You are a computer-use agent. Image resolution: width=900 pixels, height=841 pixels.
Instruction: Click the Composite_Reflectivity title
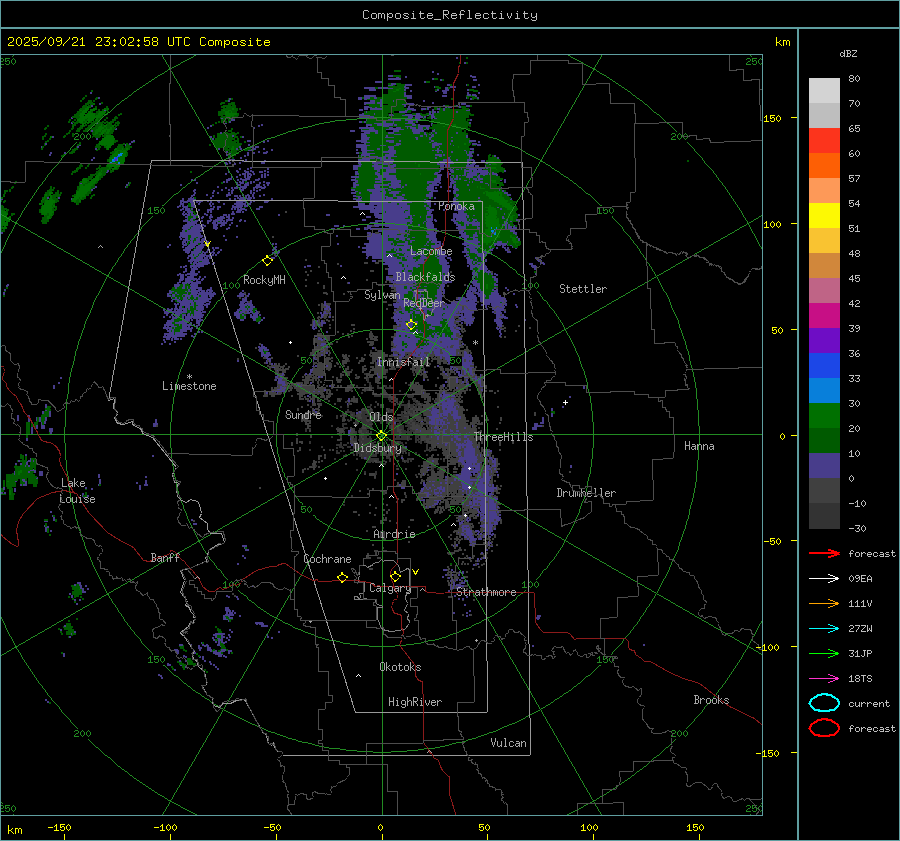click(x=449, y=15)
